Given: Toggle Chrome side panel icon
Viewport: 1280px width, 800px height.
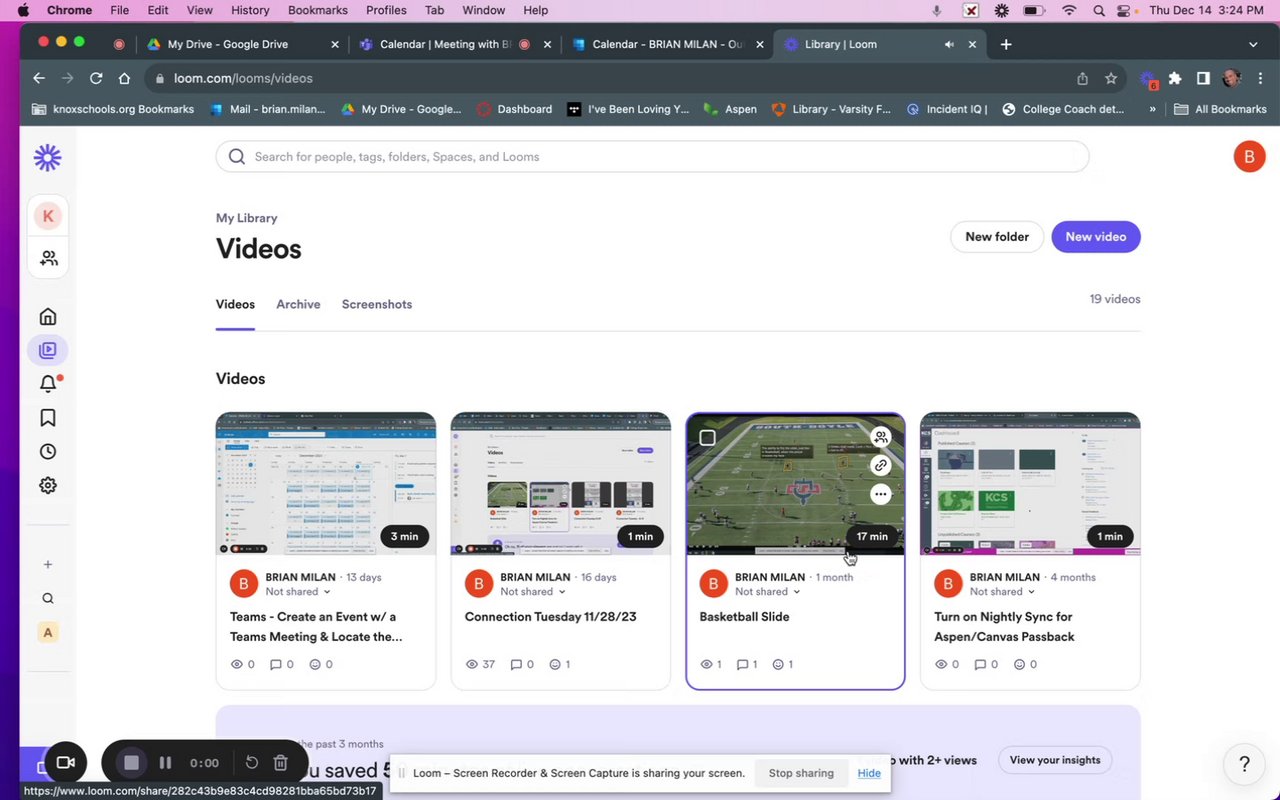Looking at the screenshot, I should 1203,78.
